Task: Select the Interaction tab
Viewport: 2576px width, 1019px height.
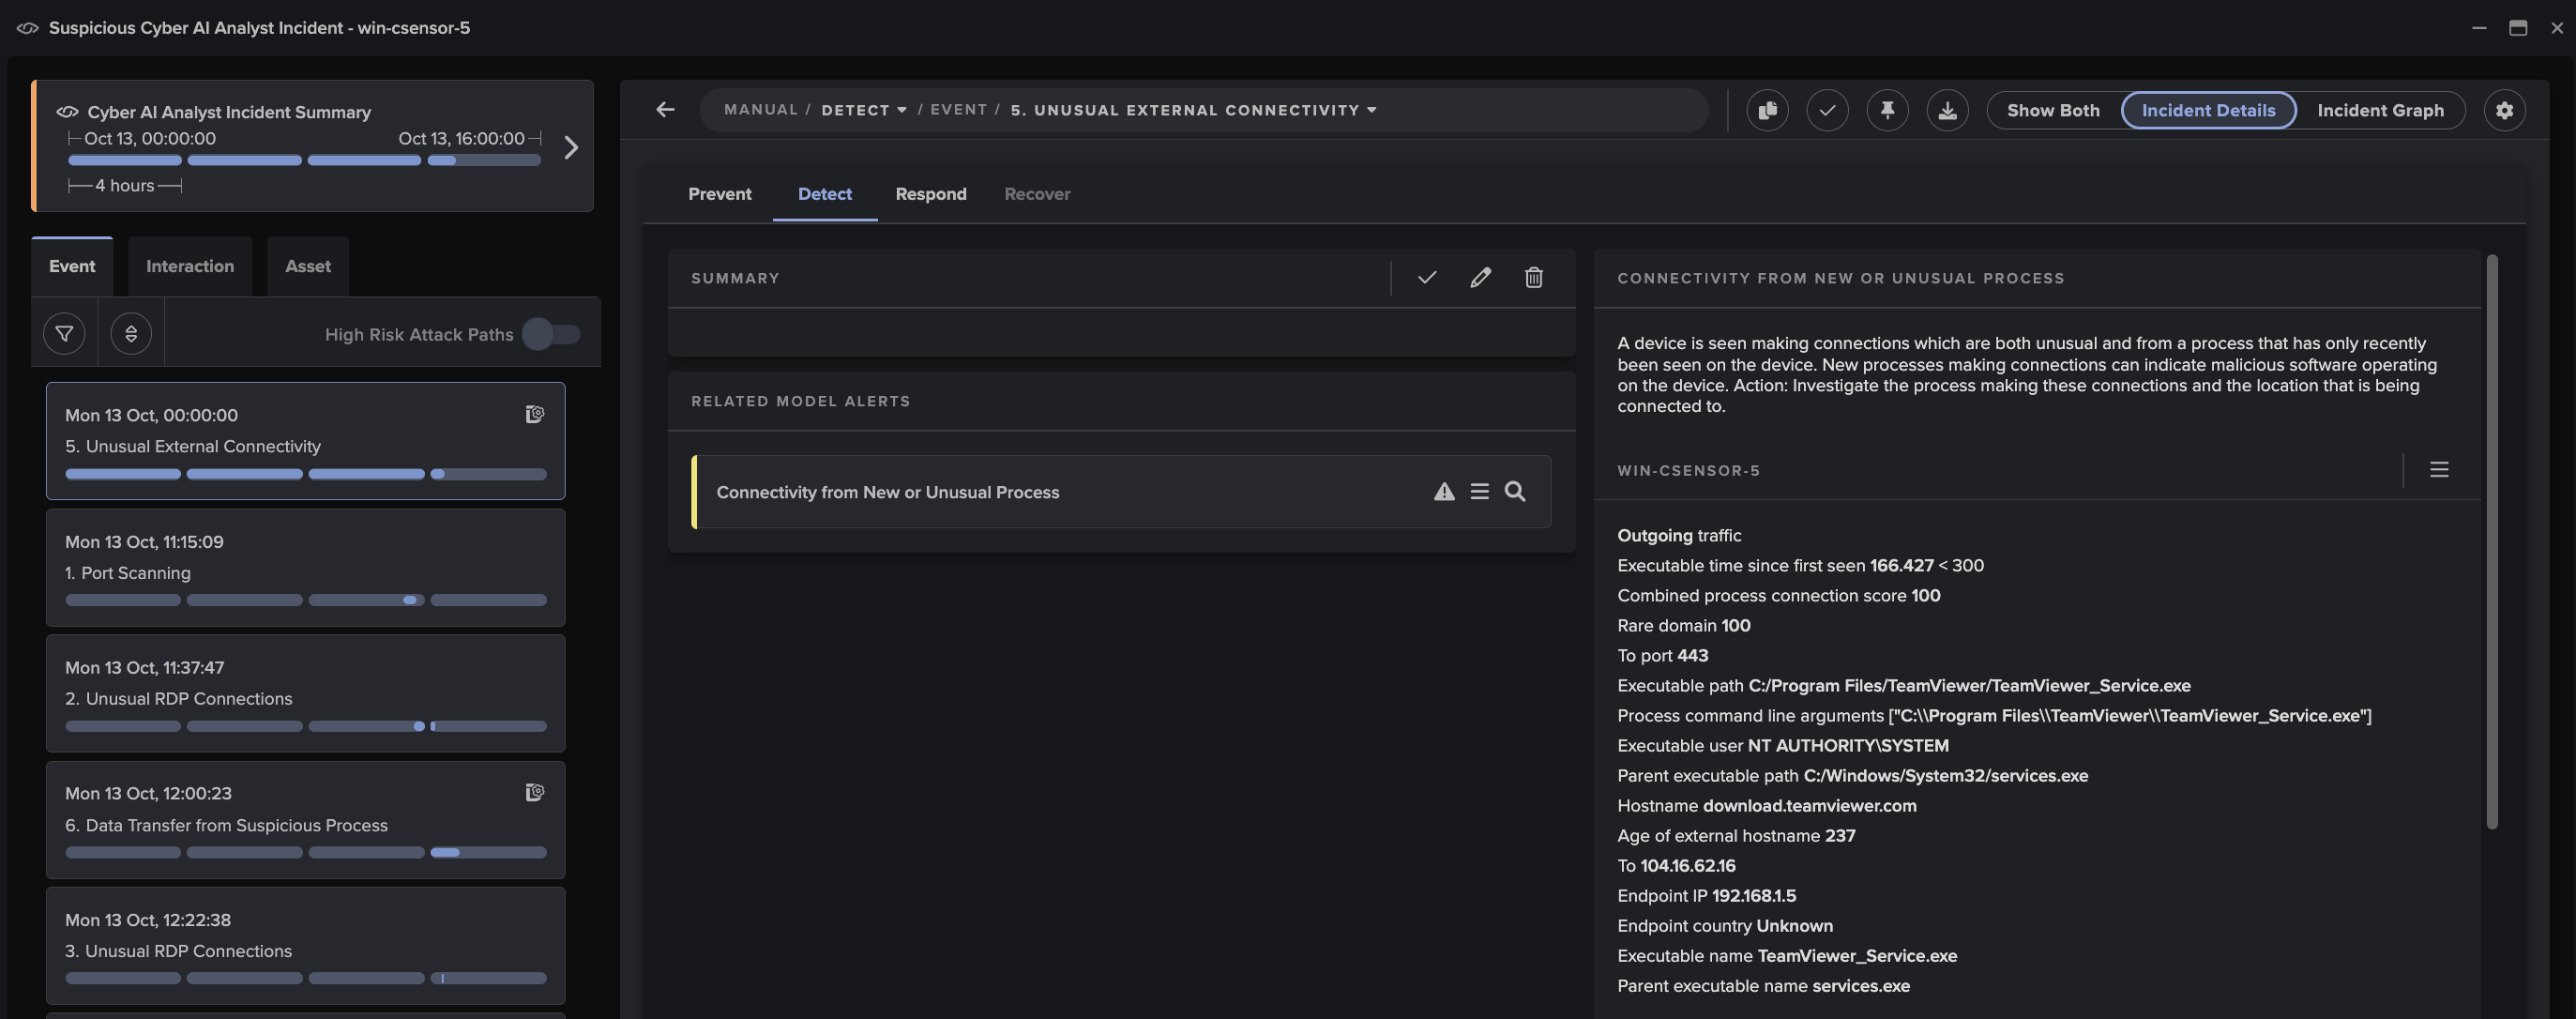Action: coord(190,266)
